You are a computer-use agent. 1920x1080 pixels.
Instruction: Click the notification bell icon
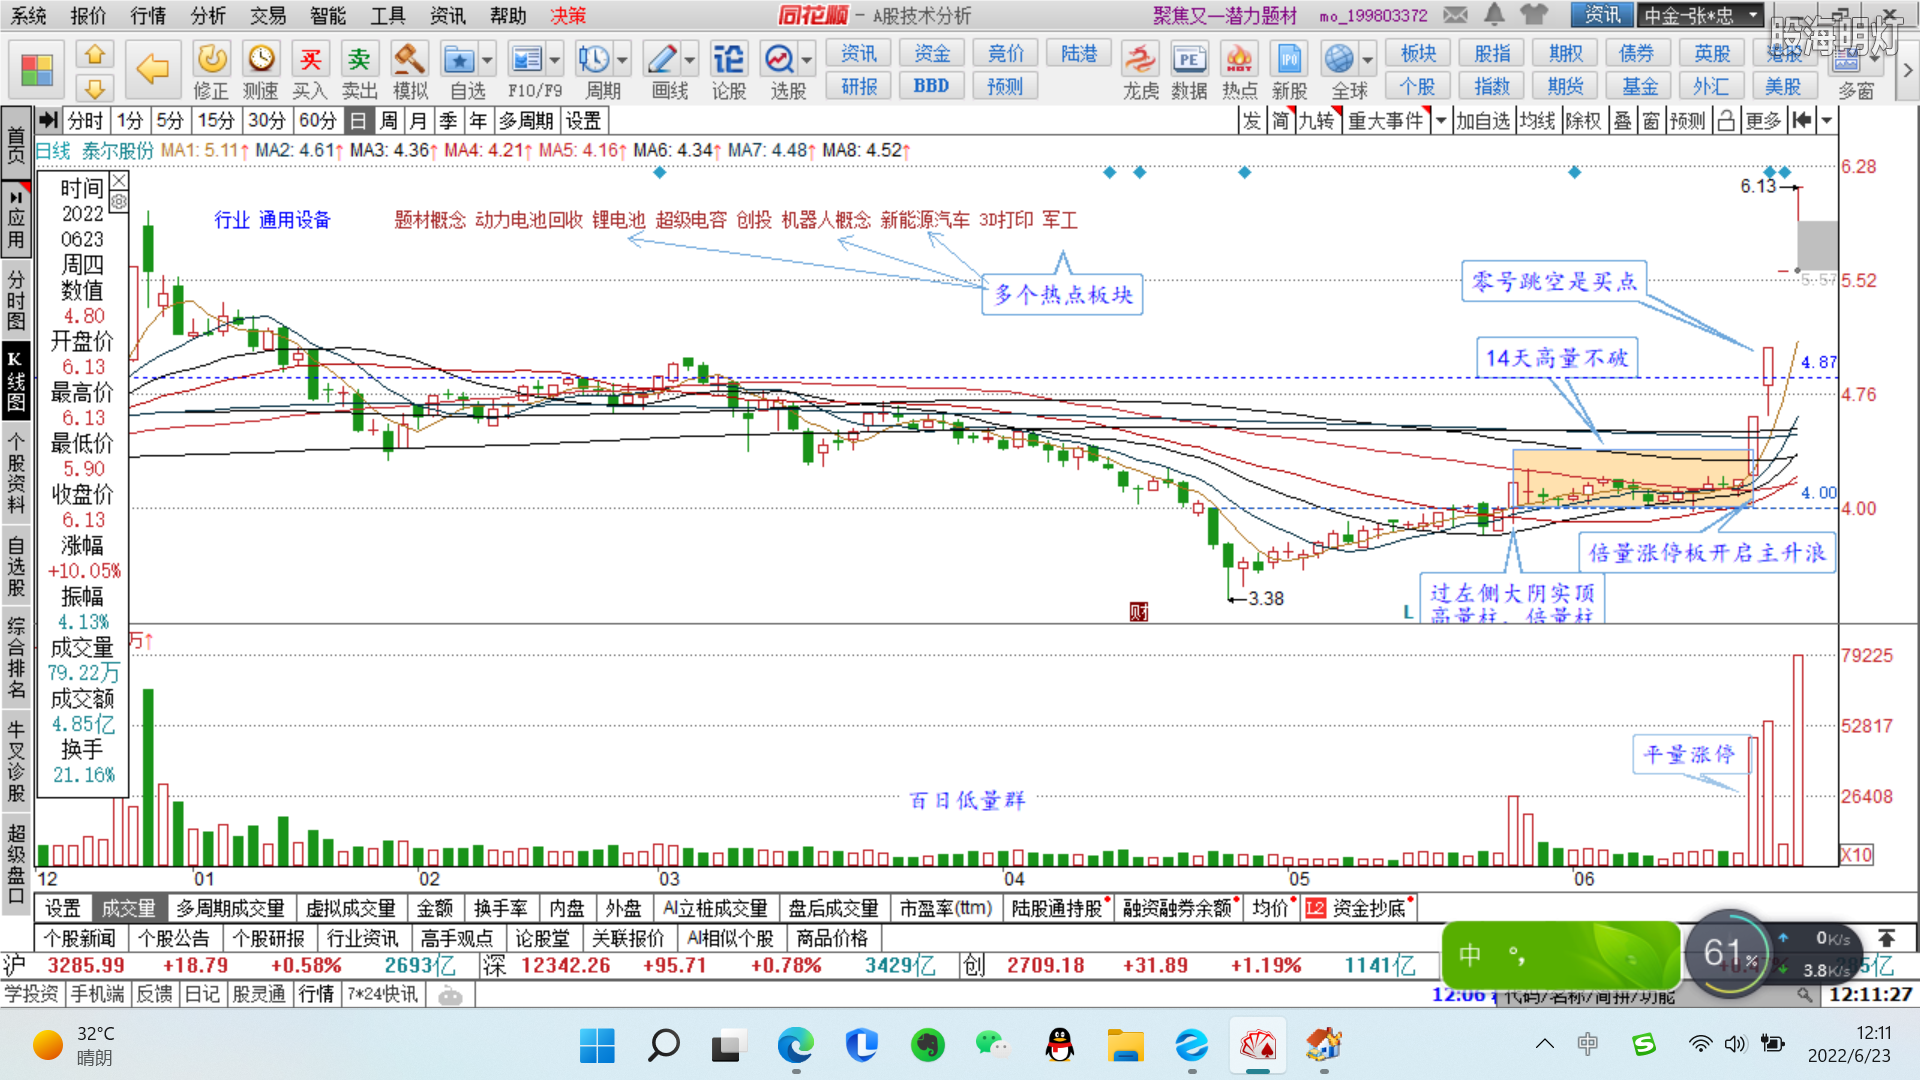[x=1494, y=14]
